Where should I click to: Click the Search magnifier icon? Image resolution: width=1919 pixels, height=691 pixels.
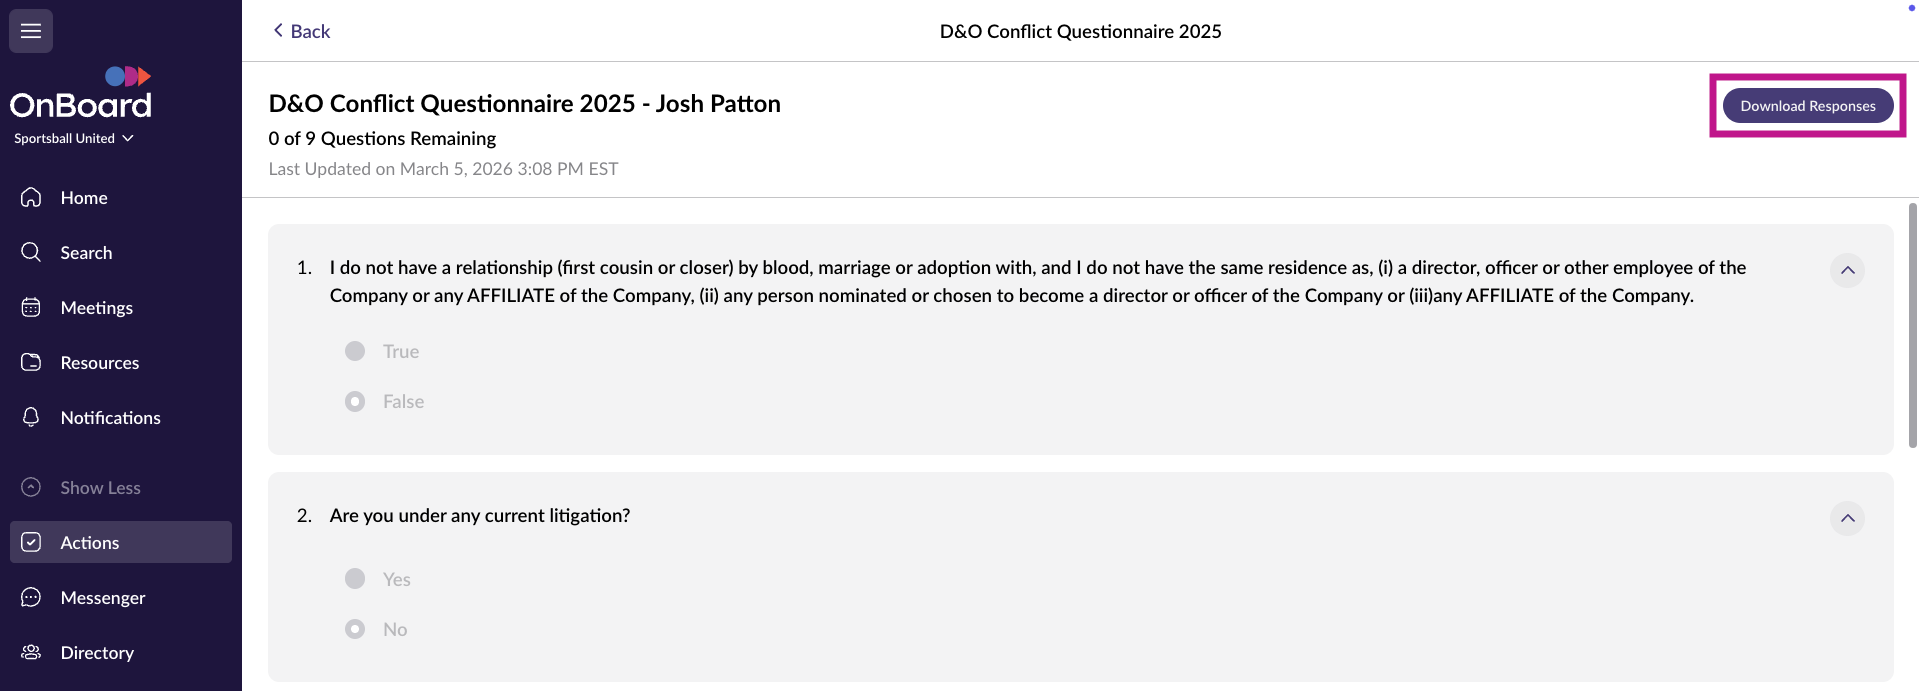(x=31, y=252)
